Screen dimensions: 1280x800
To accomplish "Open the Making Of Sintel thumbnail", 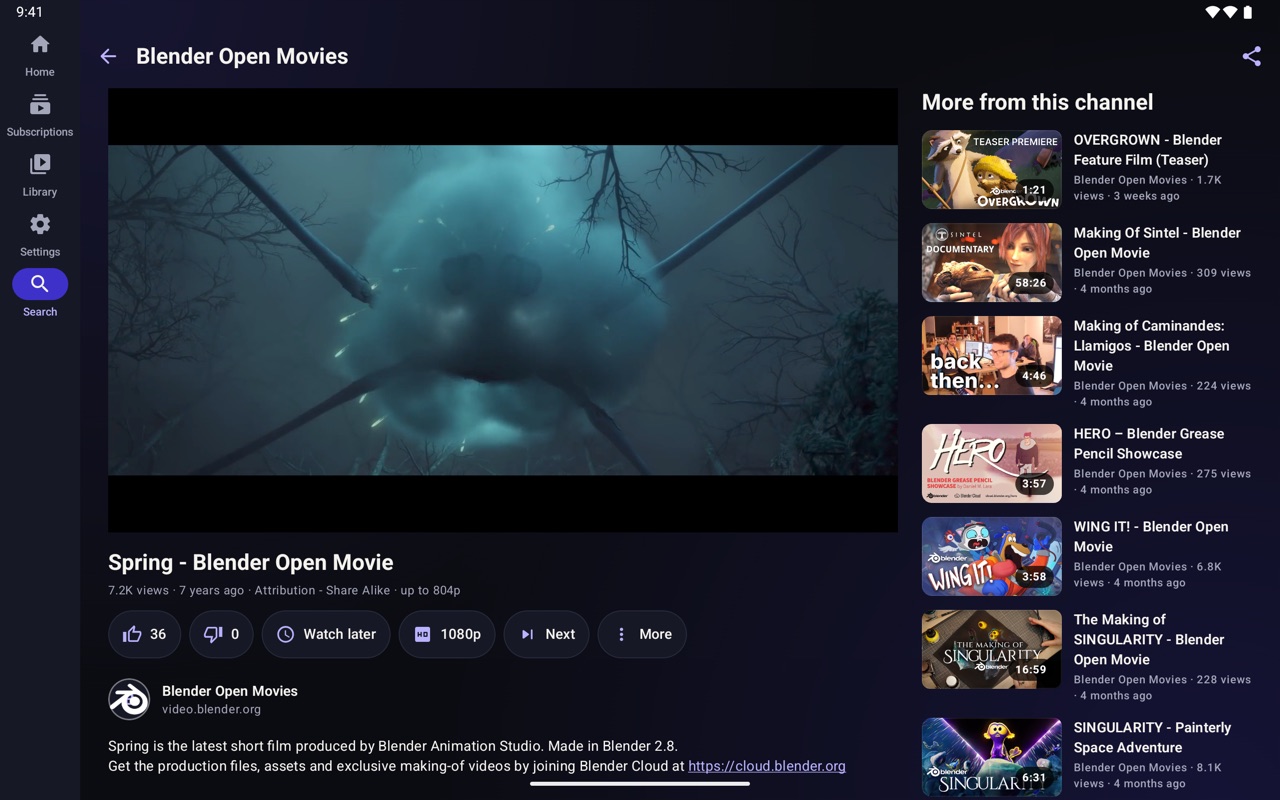I will point(992,263).
